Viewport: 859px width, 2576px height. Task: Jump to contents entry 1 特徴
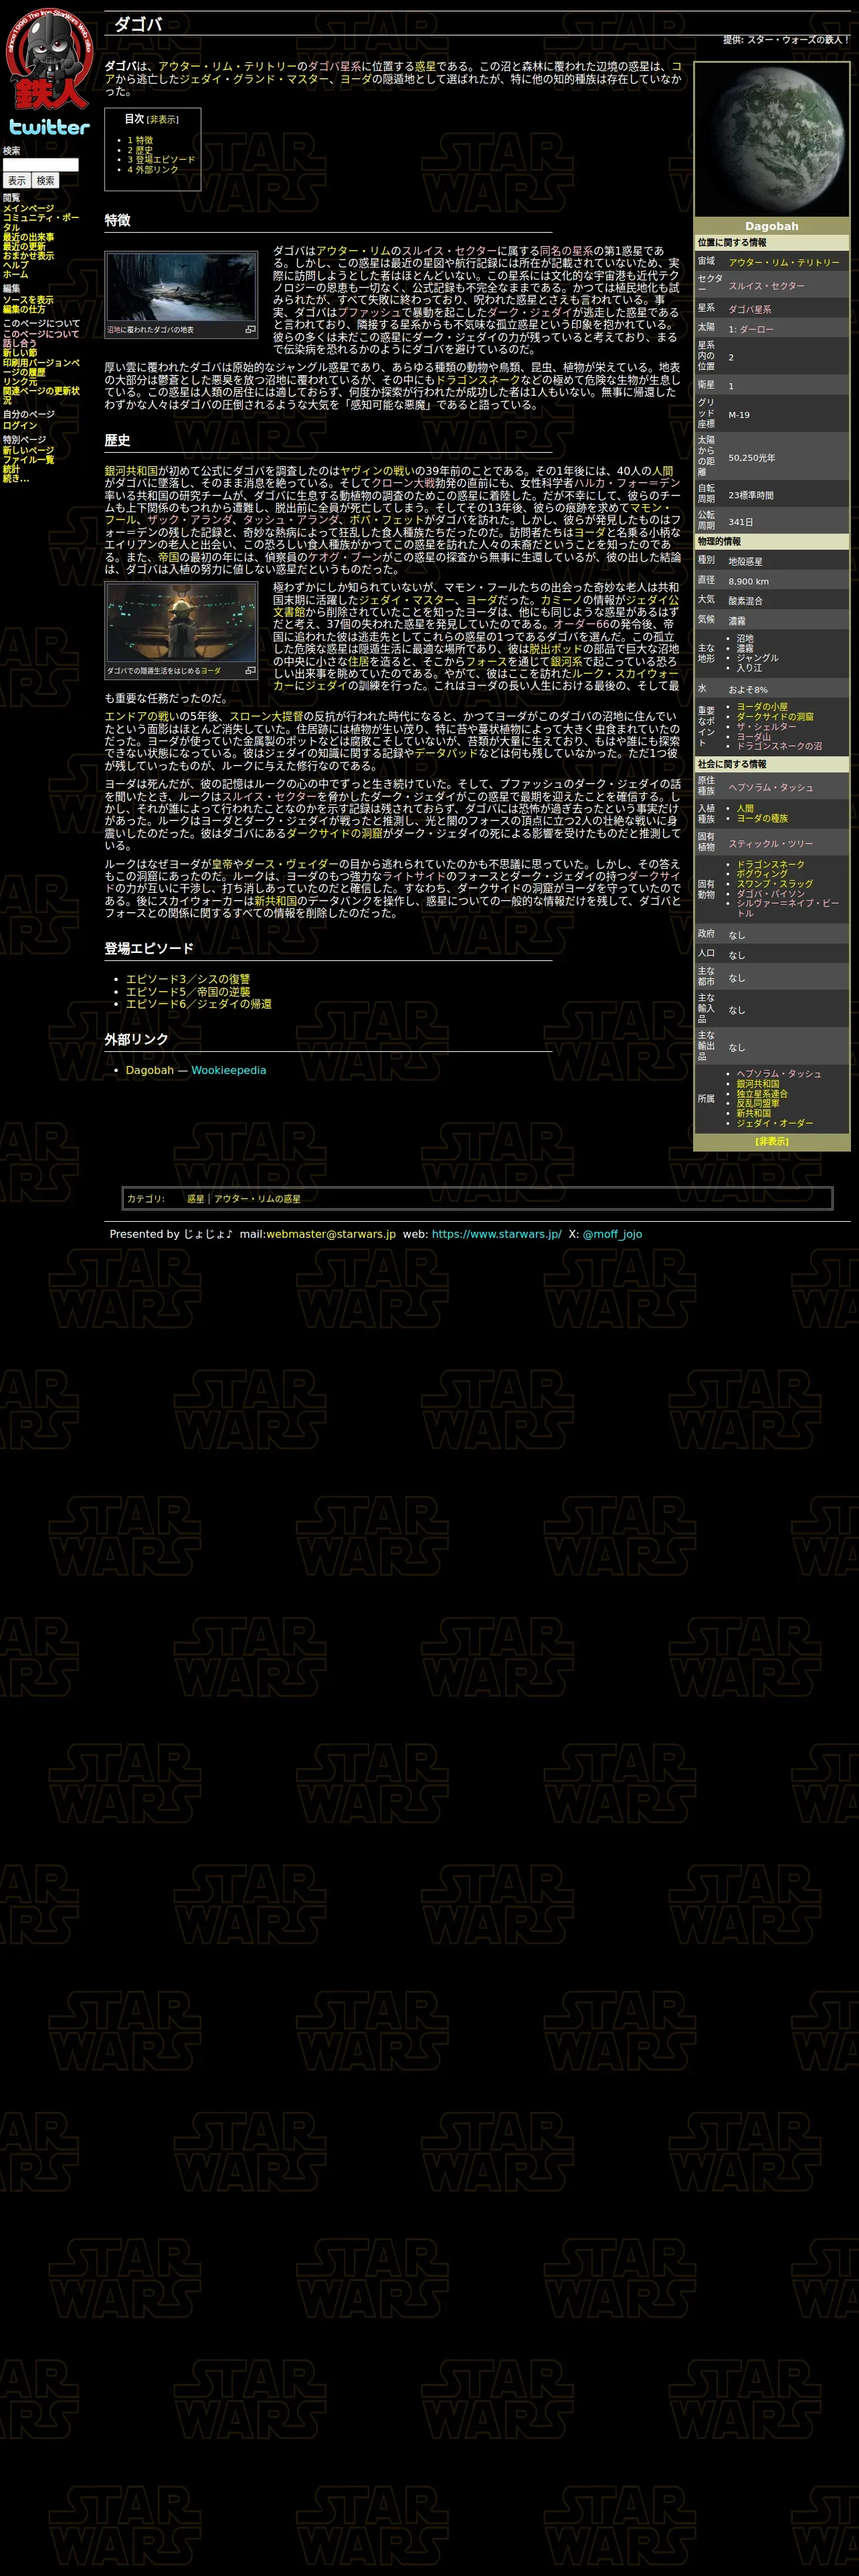click(x=140, y=140)
